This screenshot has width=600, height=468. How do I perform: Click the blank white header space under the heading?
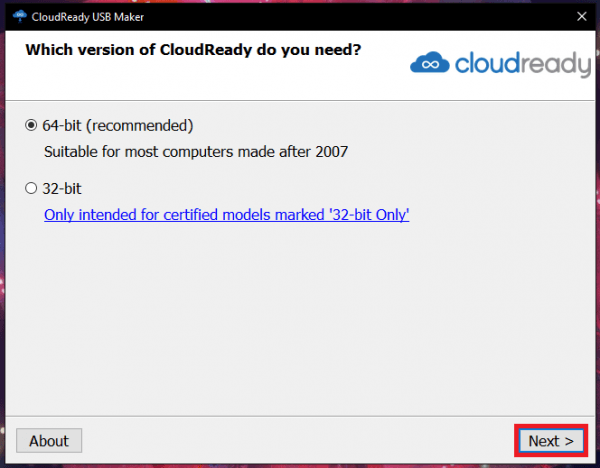191,80
